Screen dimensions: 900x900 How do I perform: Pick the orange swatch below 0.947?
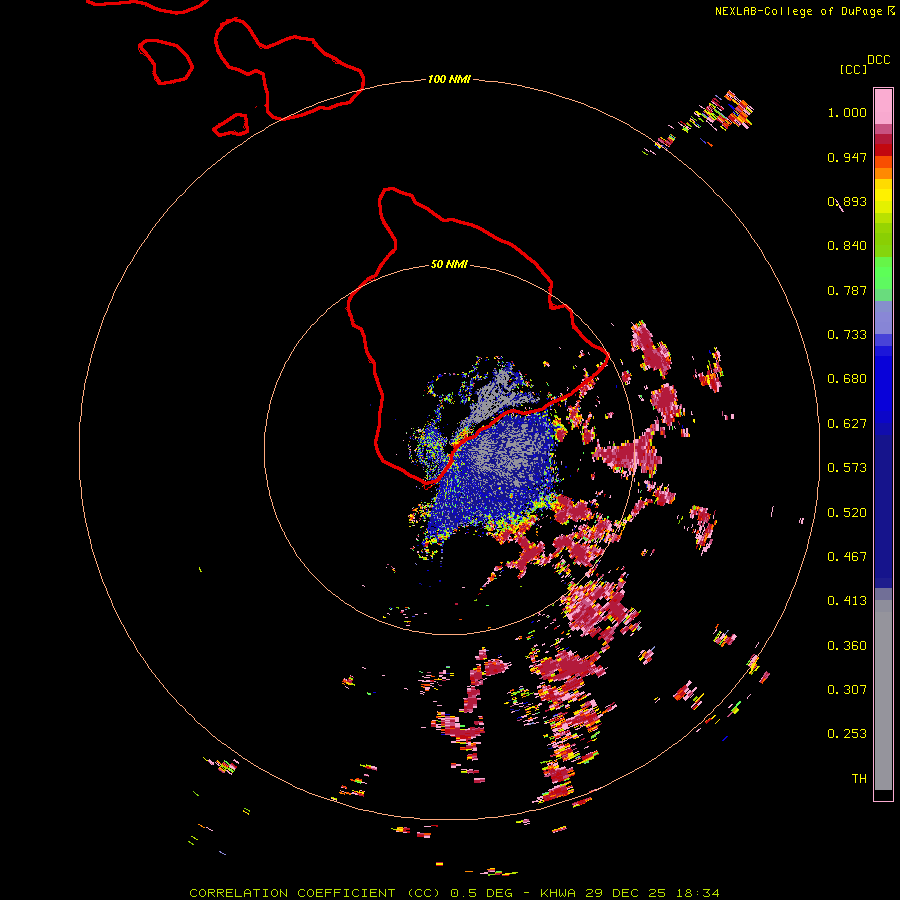883,172
